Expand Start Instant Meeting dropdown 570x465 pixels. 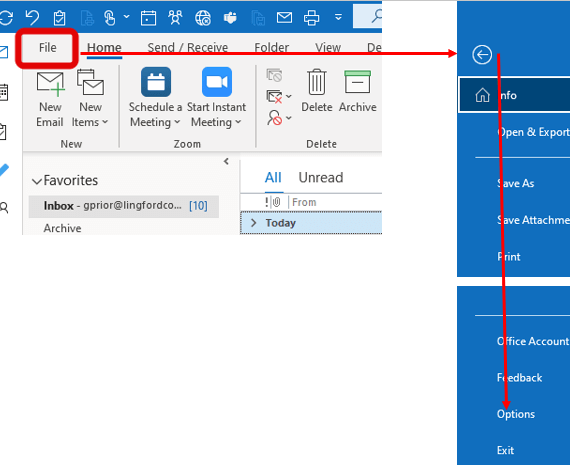coord(216,114)
